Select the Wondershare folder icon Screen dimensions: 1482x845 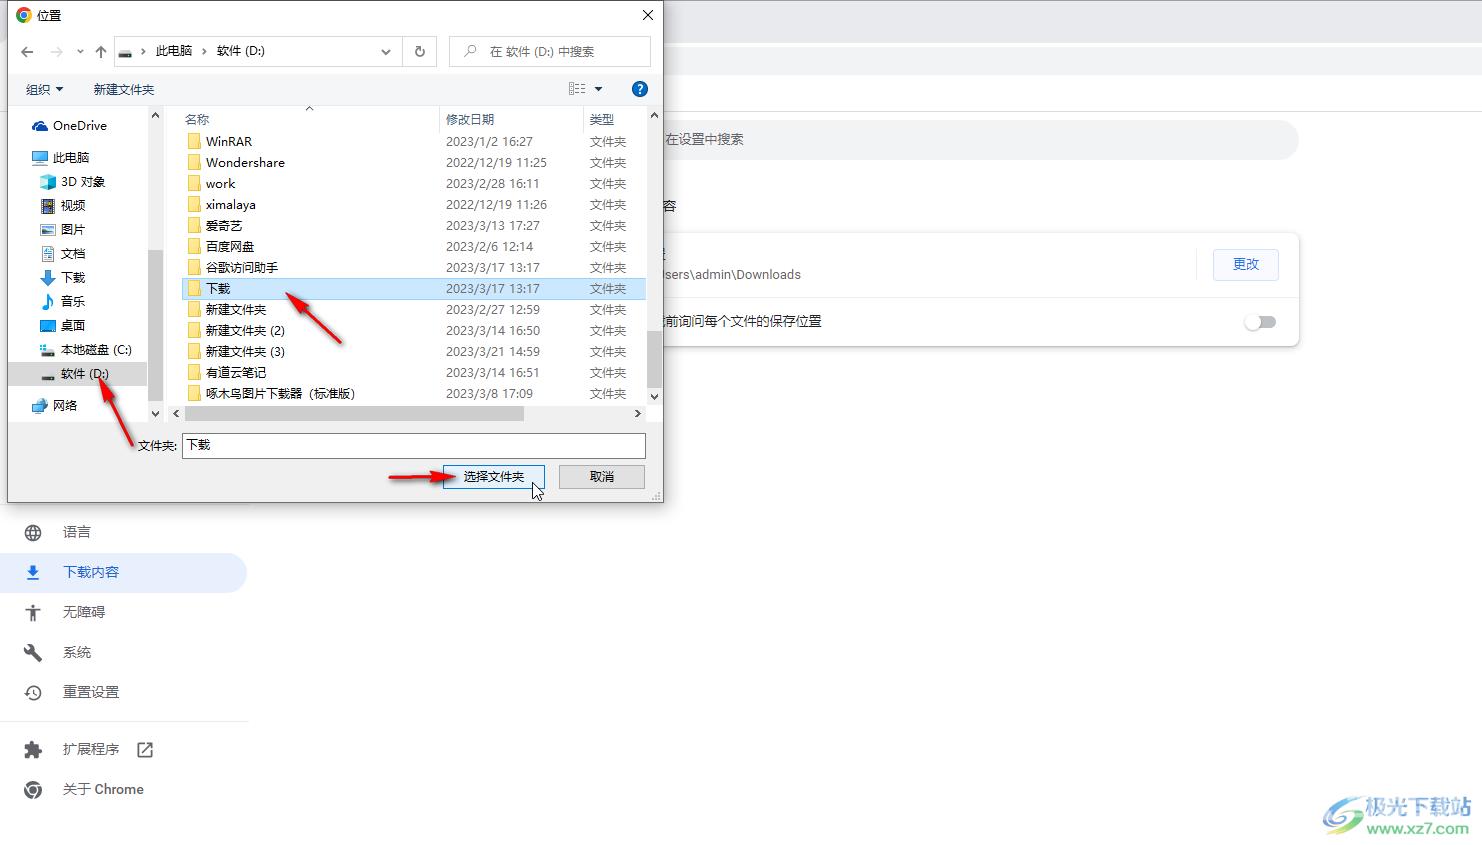[194, 163]
